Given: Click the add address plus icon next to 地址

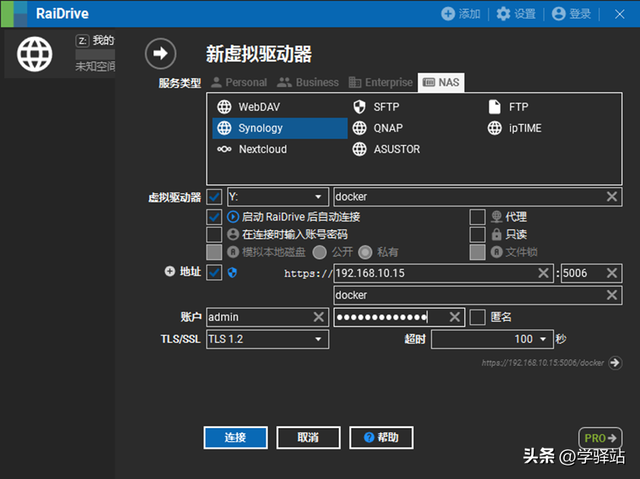Looking at the screenshot, I should tap(169, 271).
